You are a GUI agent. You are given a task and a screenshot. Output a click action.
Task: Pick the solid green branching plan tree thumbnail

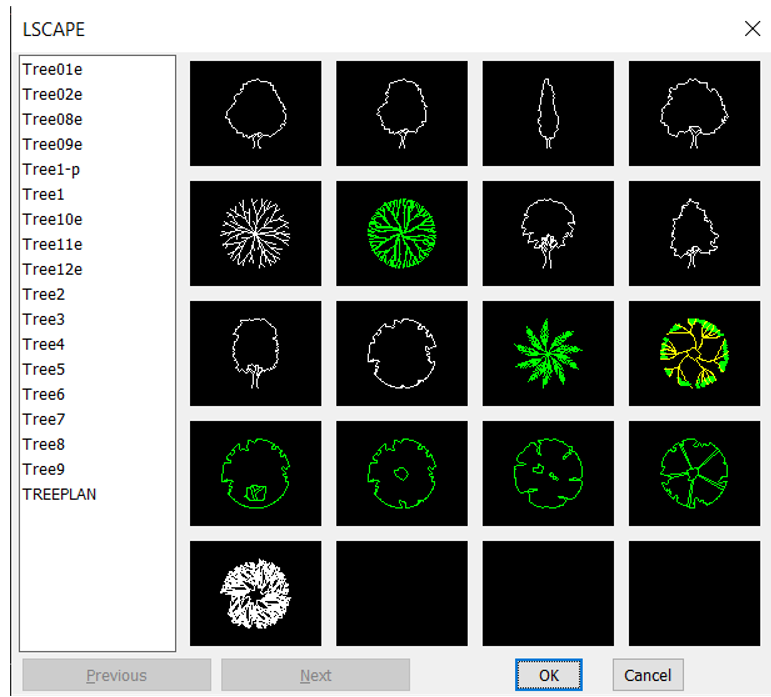point(402,233)
